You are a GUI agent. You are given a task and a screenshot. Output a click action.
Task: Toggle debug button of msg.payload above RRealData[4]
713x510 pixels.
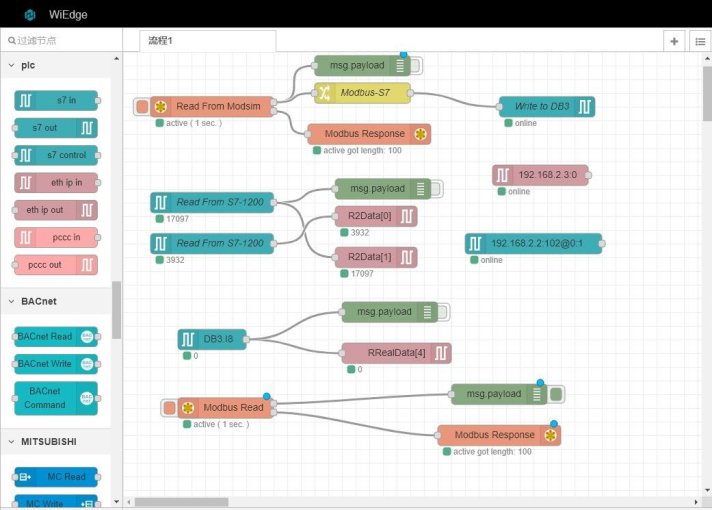(443, 312)
